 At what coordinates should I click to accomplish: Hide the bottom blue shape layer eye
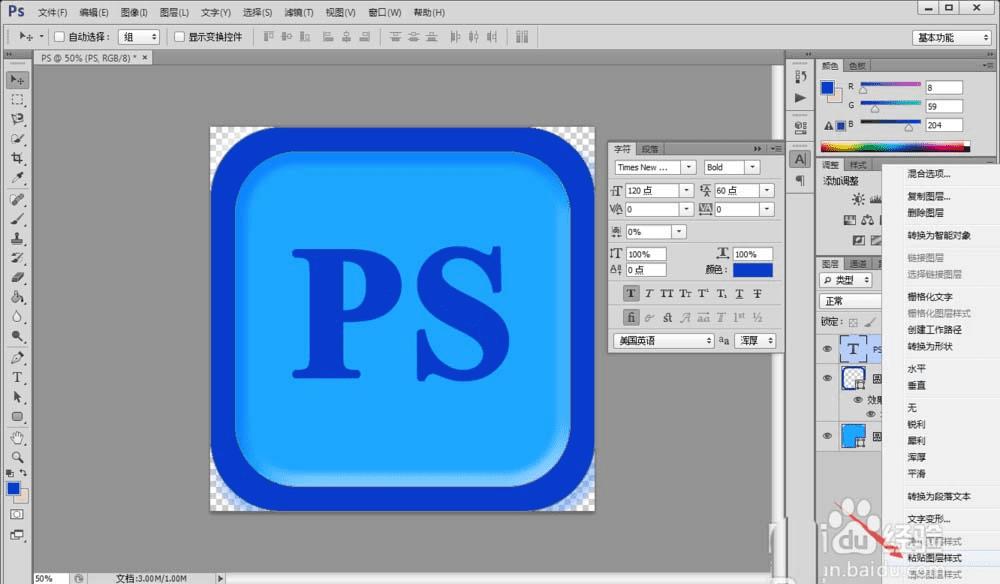pyautogui.click(x=827, y=436)
